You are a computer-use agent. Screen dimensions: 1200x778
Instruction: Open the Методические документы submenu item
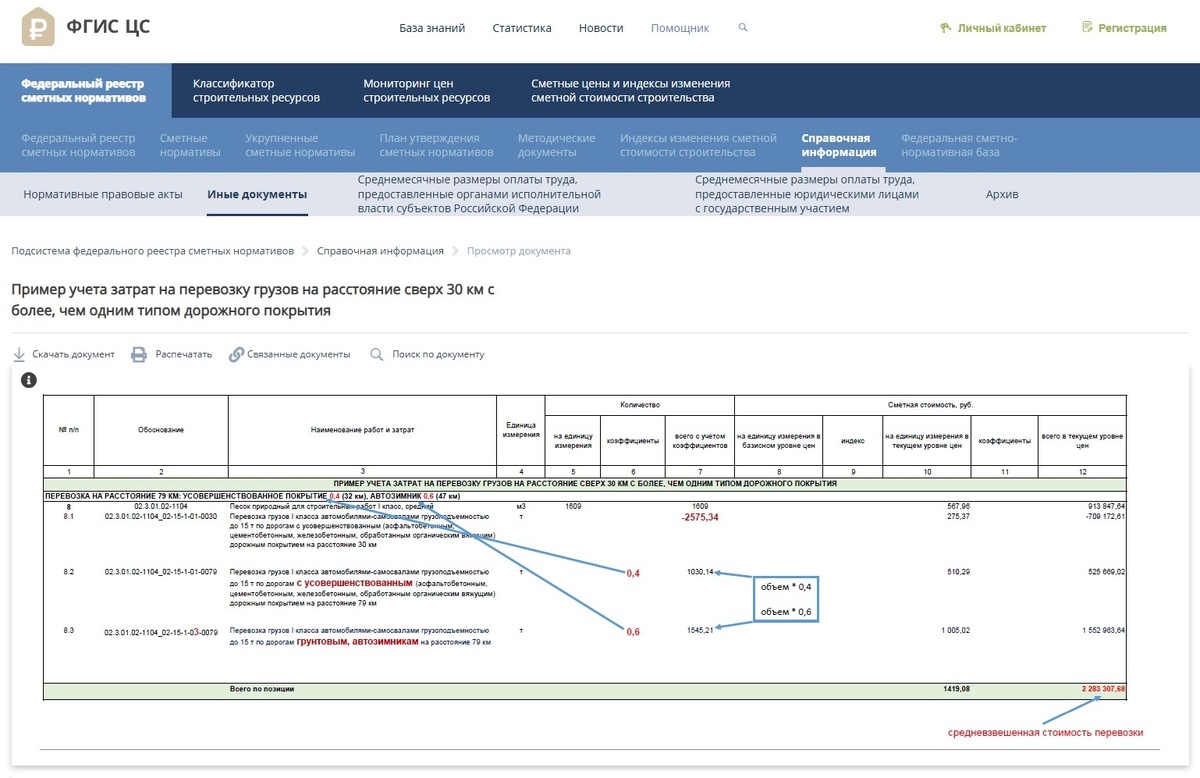[557, 145]
